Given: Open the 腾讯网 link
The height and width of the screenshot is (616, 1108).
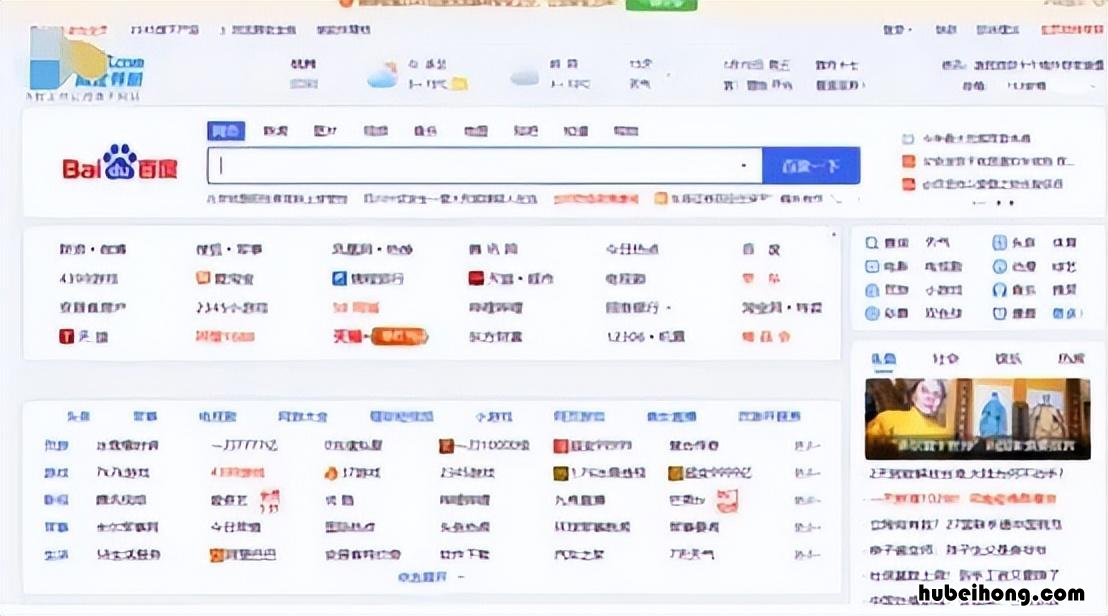Looking at the screenshot, I should point(493,249).
